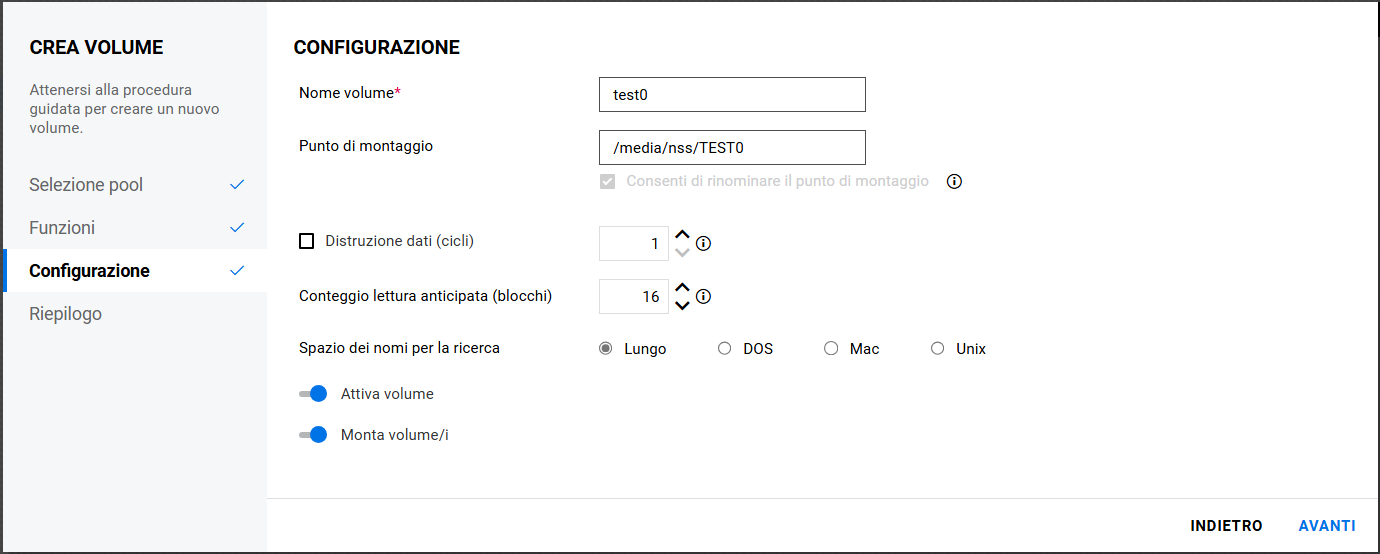Image resolution: width=1380 pixels, height=554 pixels.
Task: Click the Nome volume text field
Action: 732,95
